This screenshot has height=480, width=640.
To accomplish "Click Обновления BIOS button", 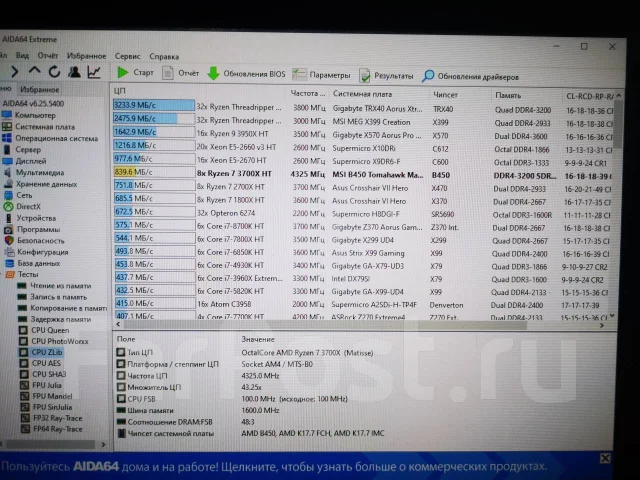I will pyautogui.click(x=246, y=74).
